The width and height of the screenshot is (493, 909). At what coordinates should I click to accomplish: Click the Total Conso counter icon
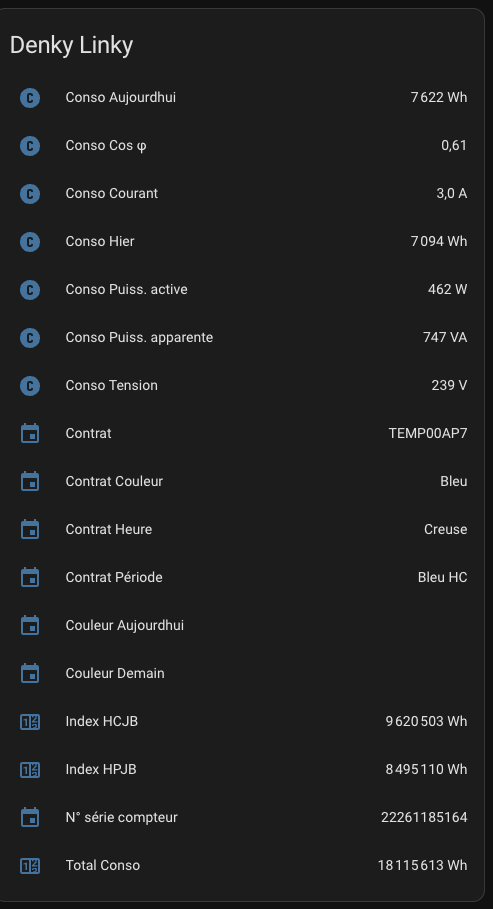(x=30, y=866)
